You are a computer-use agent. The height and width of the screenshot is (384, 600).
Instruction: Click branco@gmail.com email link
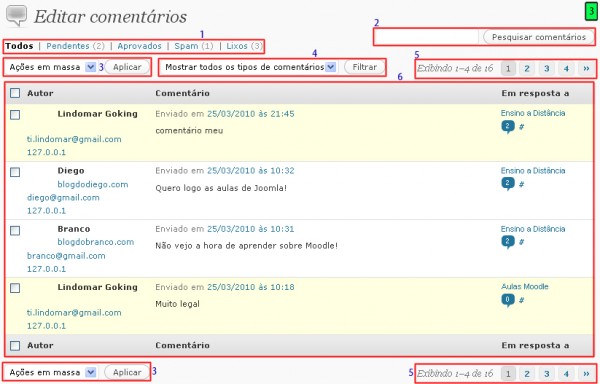tap(66, 256)
